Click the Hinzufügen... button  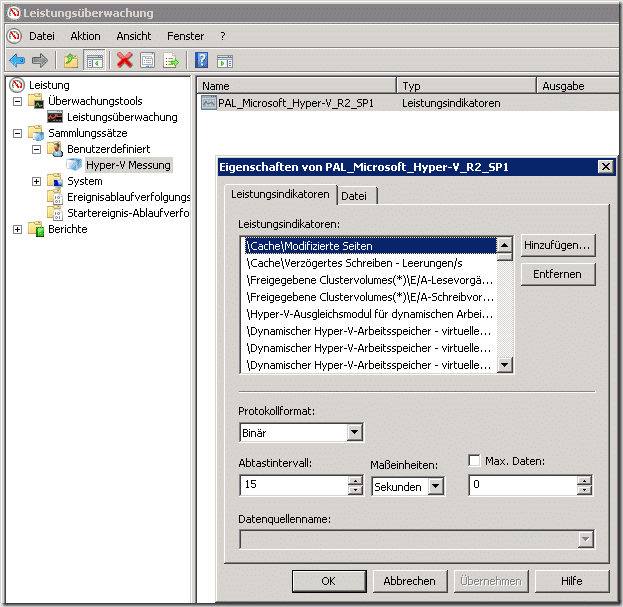pos(557,245)
